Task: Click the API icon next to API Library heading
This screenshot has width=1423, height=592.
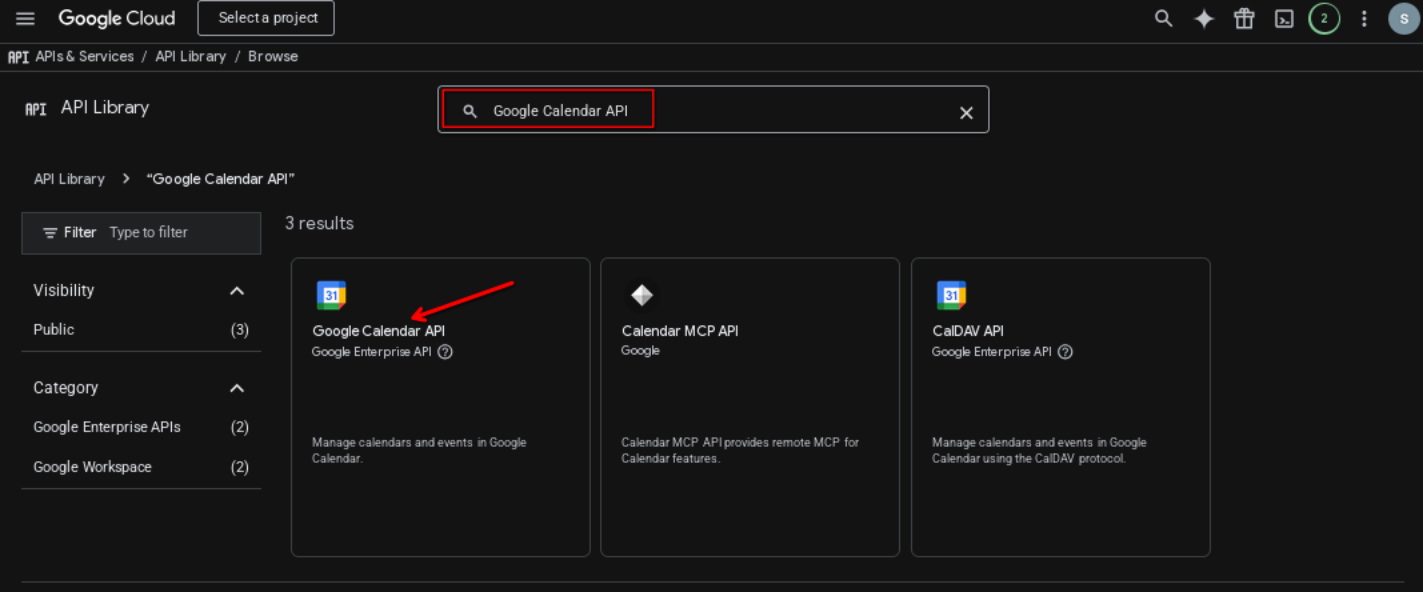Action: pos(36,109)
